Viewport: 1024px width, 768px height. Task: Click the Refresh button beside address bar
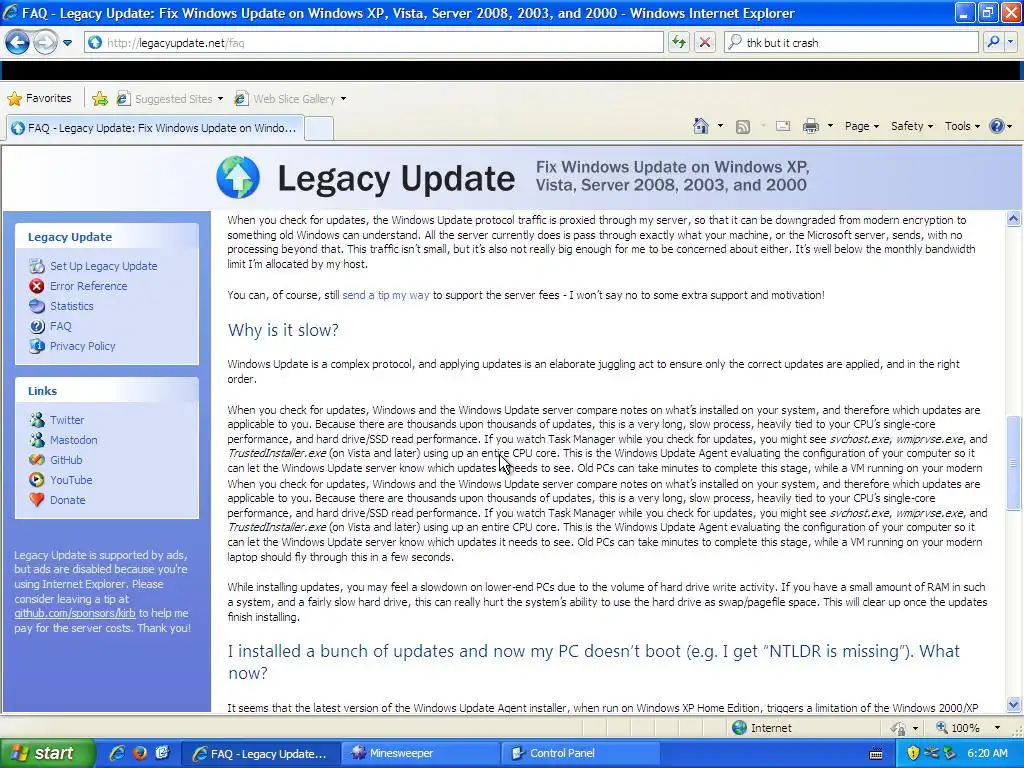(x=679, y=42)
